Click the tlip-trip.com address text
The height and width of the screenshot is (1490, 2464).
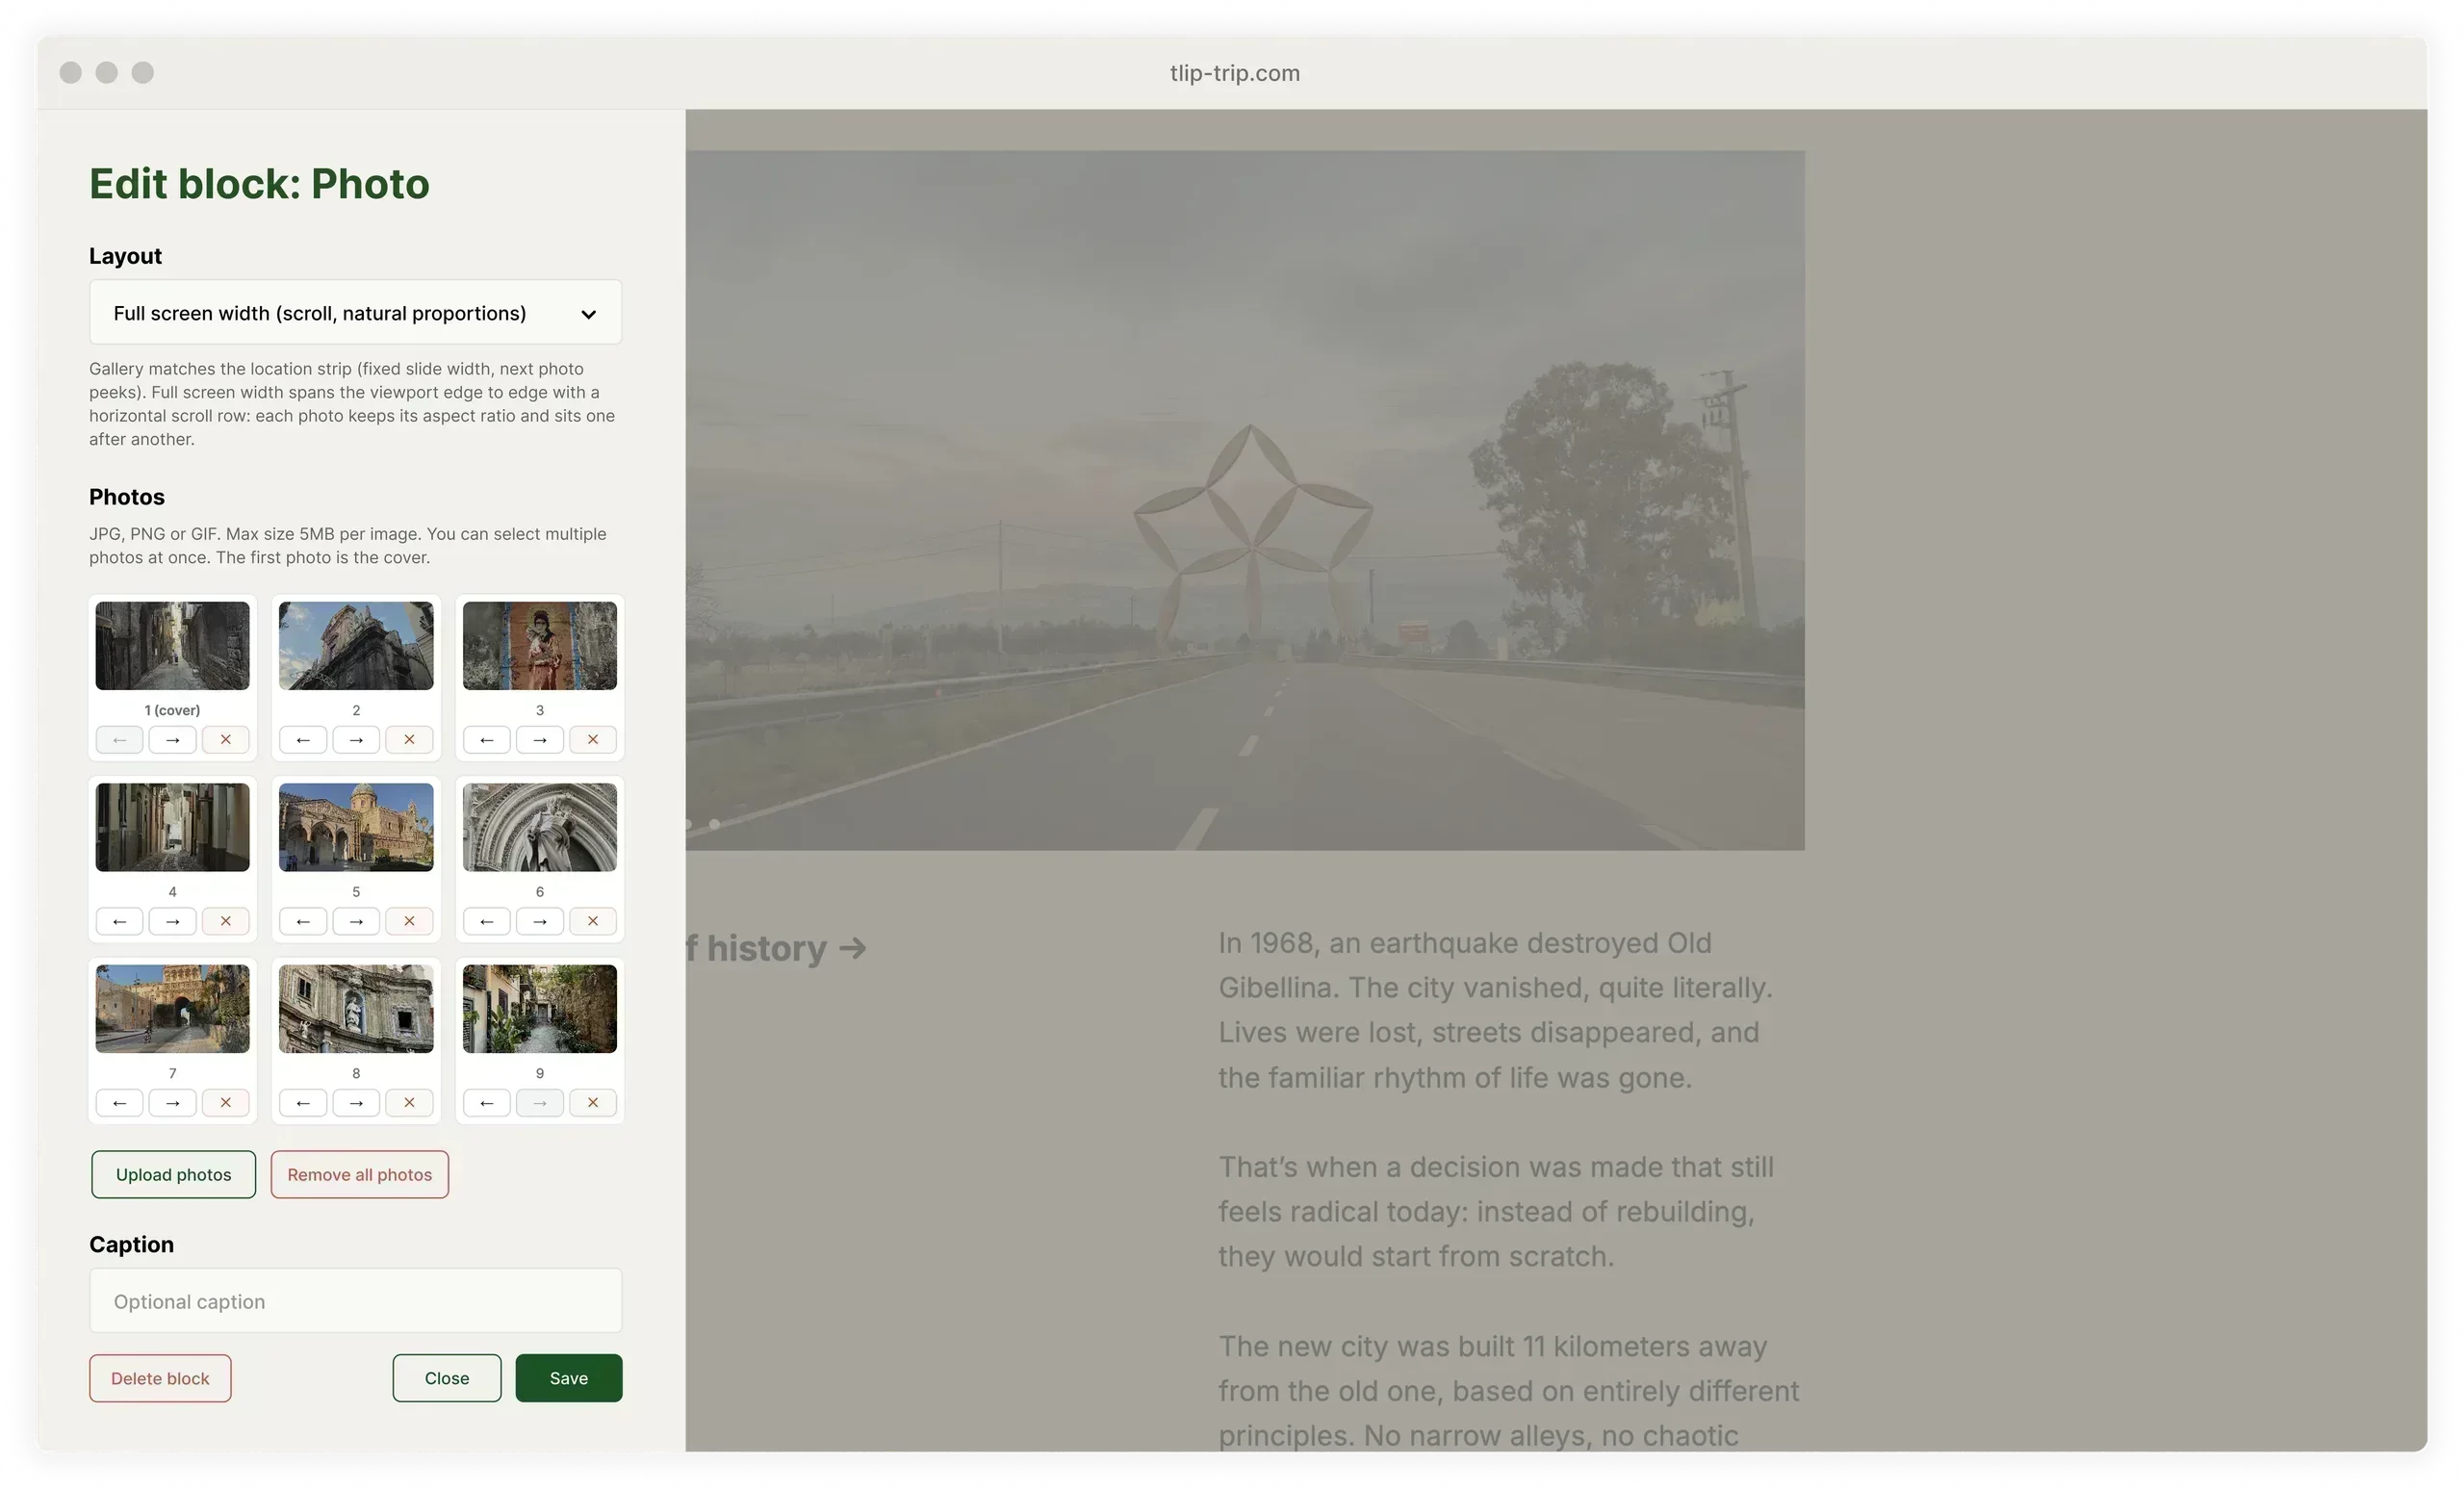click(1235, 73)
